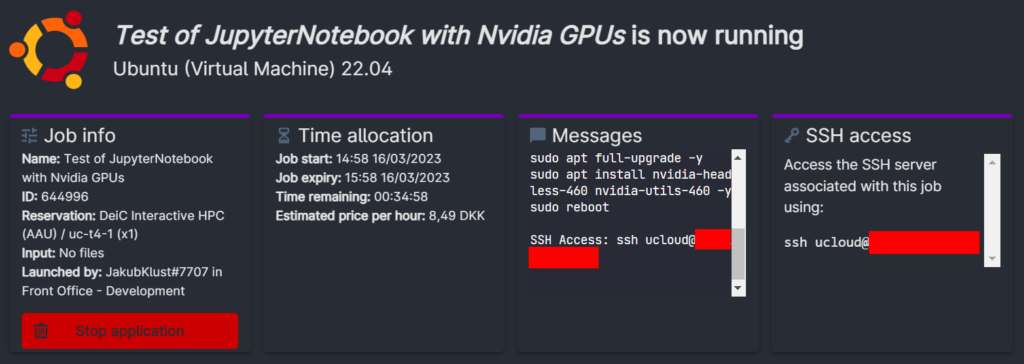
Task: Click the Messages chat bubble icon
Action: (537, 135)
